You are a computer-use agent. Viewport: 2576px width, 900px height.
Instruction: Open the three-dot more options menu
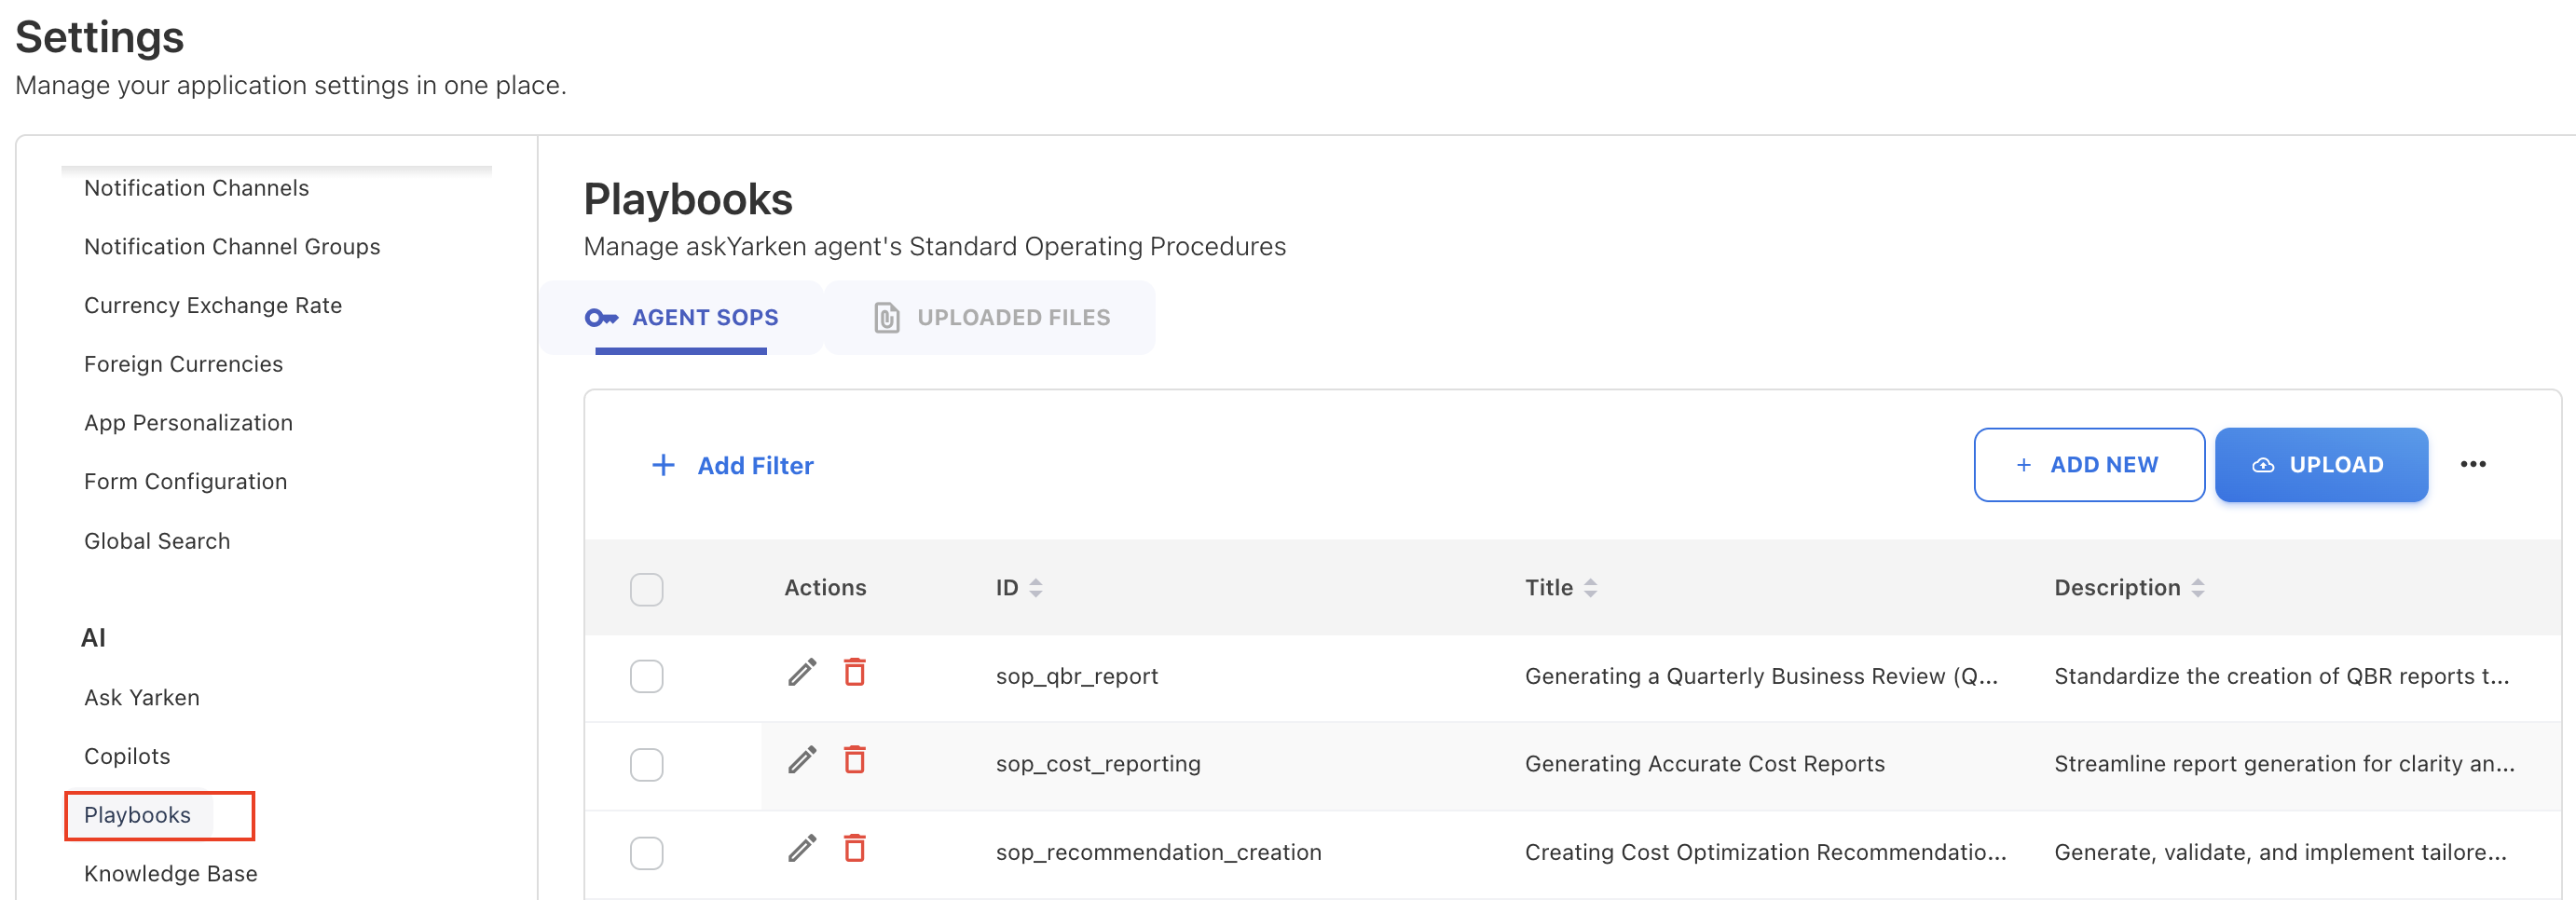(2472, 464)
